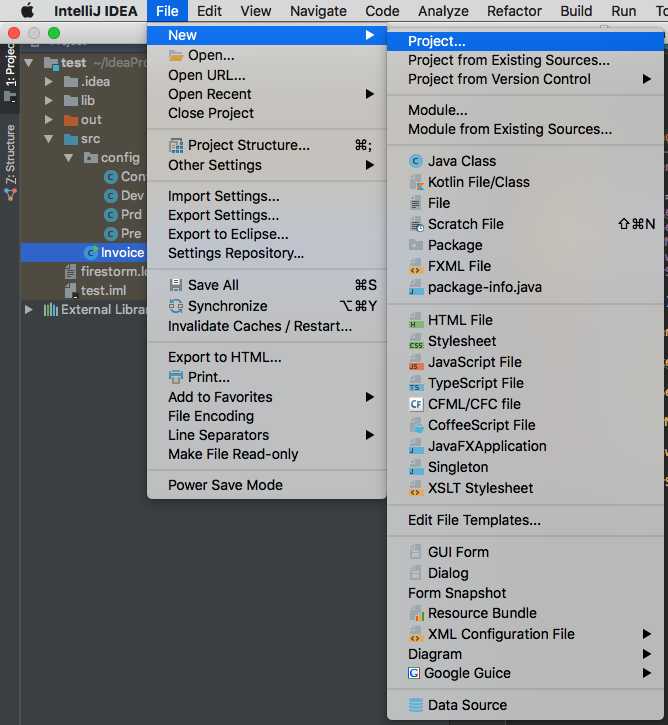Open the Other Settings submenu
The height and width of the screenshot is (725, 668).
pos(267,165)
